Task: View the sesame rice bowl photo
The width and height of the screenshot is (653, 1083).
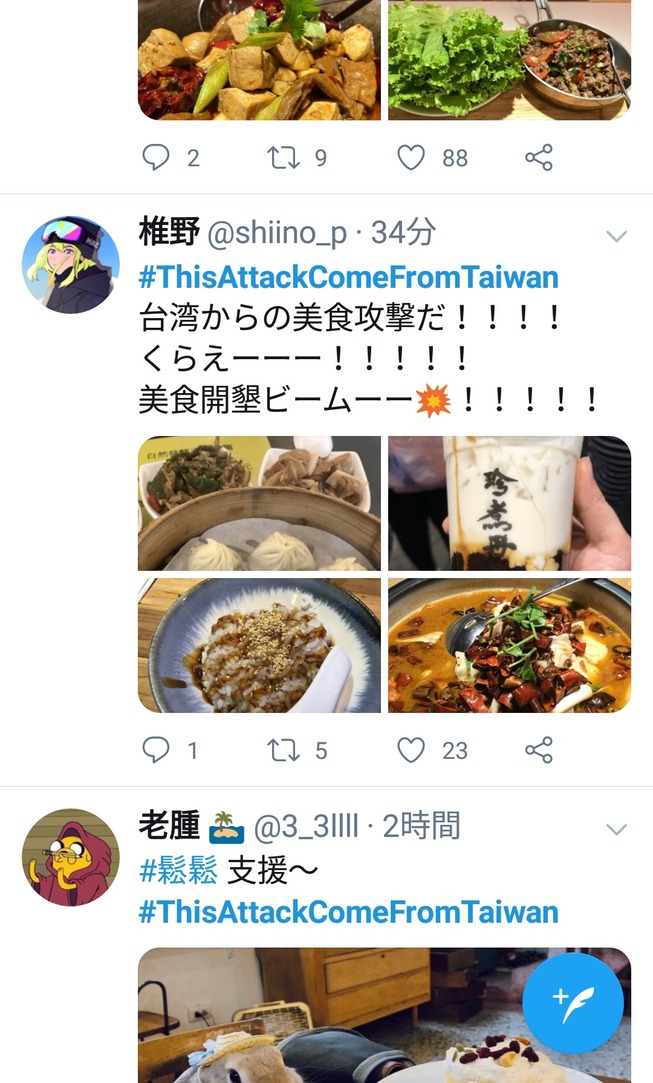Action: tap(259, 645)
